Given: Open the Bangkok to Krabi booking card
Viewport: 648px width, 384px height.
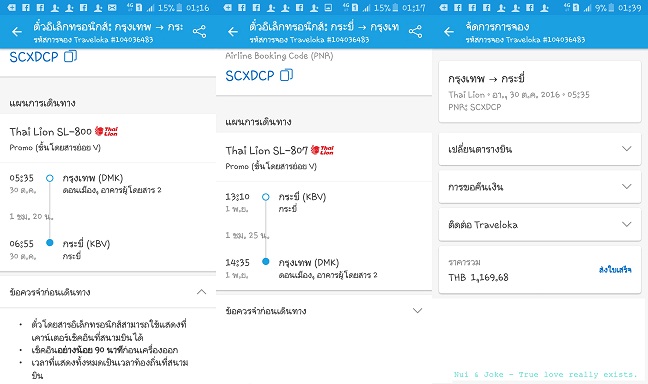Looking at the screenshot, I should click(540, 92).
